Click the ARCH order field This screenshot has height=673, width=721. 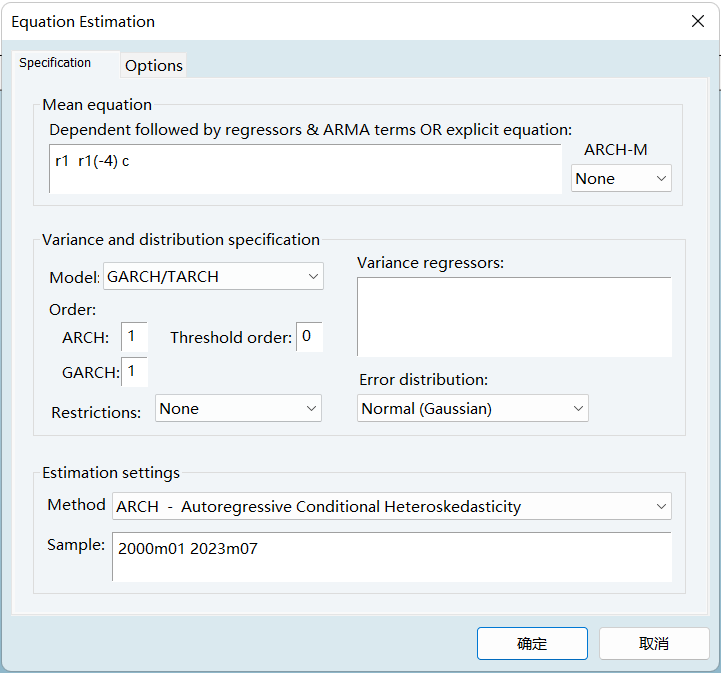click(134, 337)
